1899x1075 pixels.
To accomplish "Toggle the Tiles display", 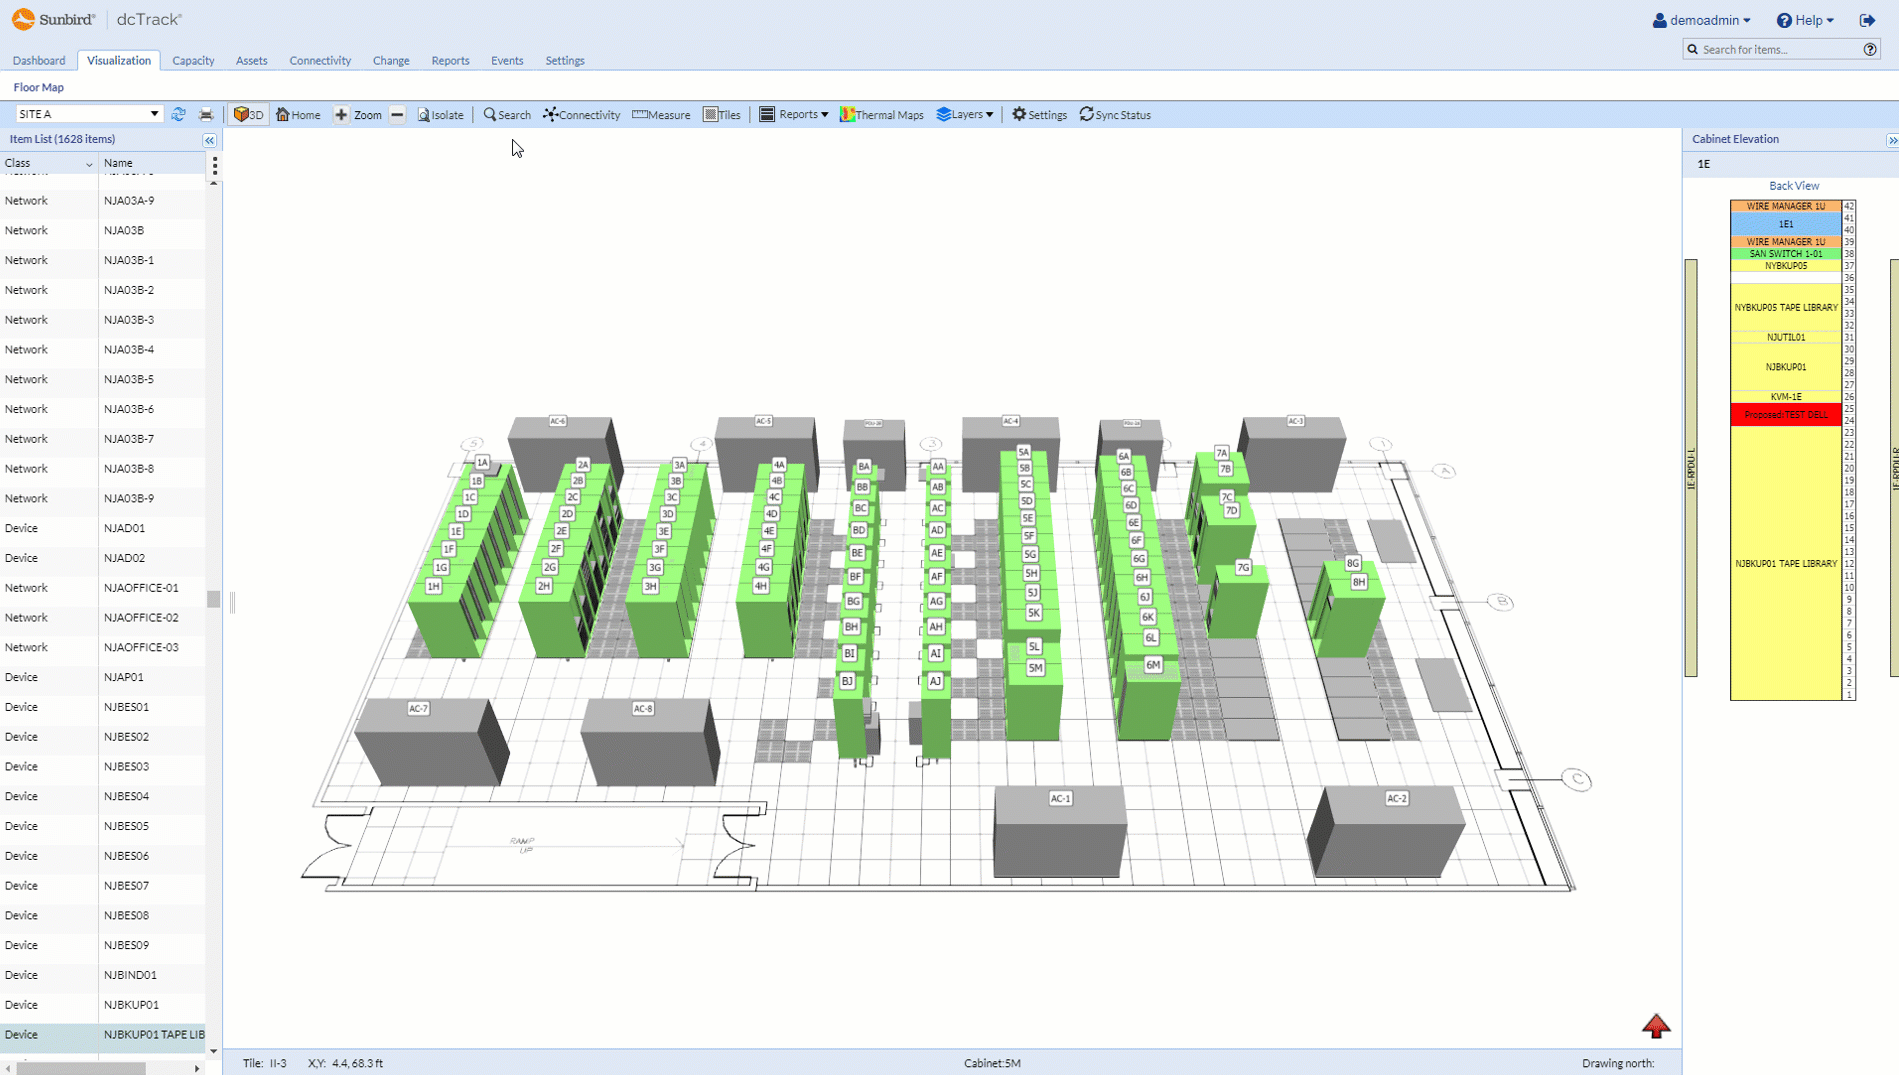I will click(x=721, y=115).
